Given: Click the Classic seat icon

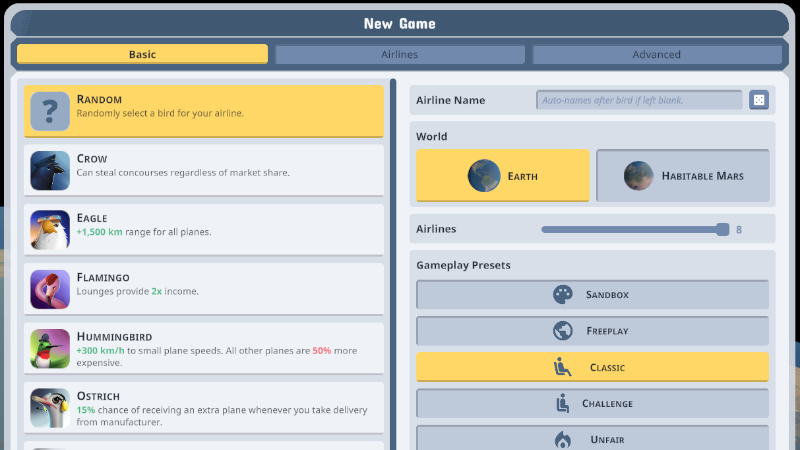Looking at the screenshot, I should pos(563,367).
